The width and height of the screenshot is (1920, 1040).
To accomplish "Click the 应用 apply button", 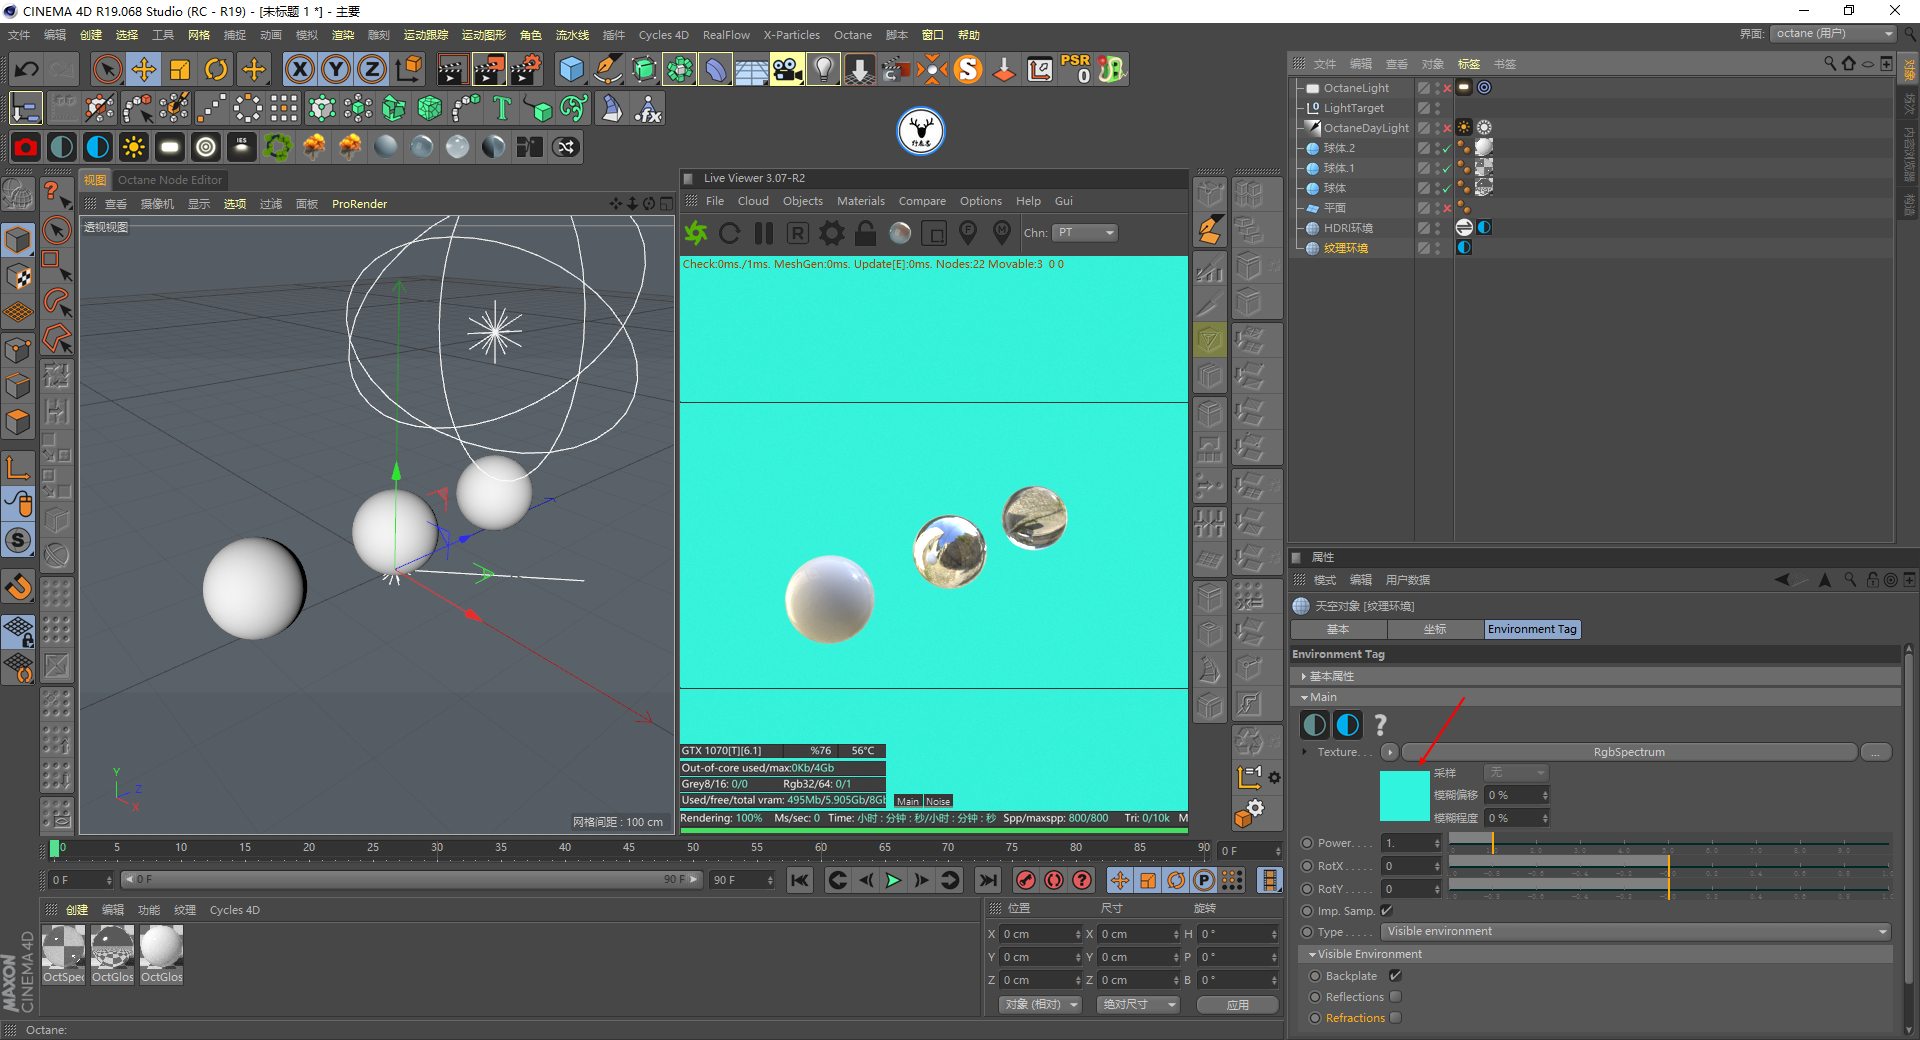I will (1237, 1004).
